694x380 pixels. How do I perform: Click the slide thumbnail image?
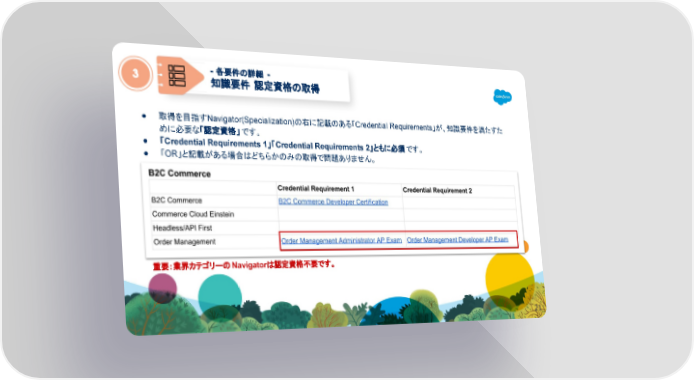(329, 189)
